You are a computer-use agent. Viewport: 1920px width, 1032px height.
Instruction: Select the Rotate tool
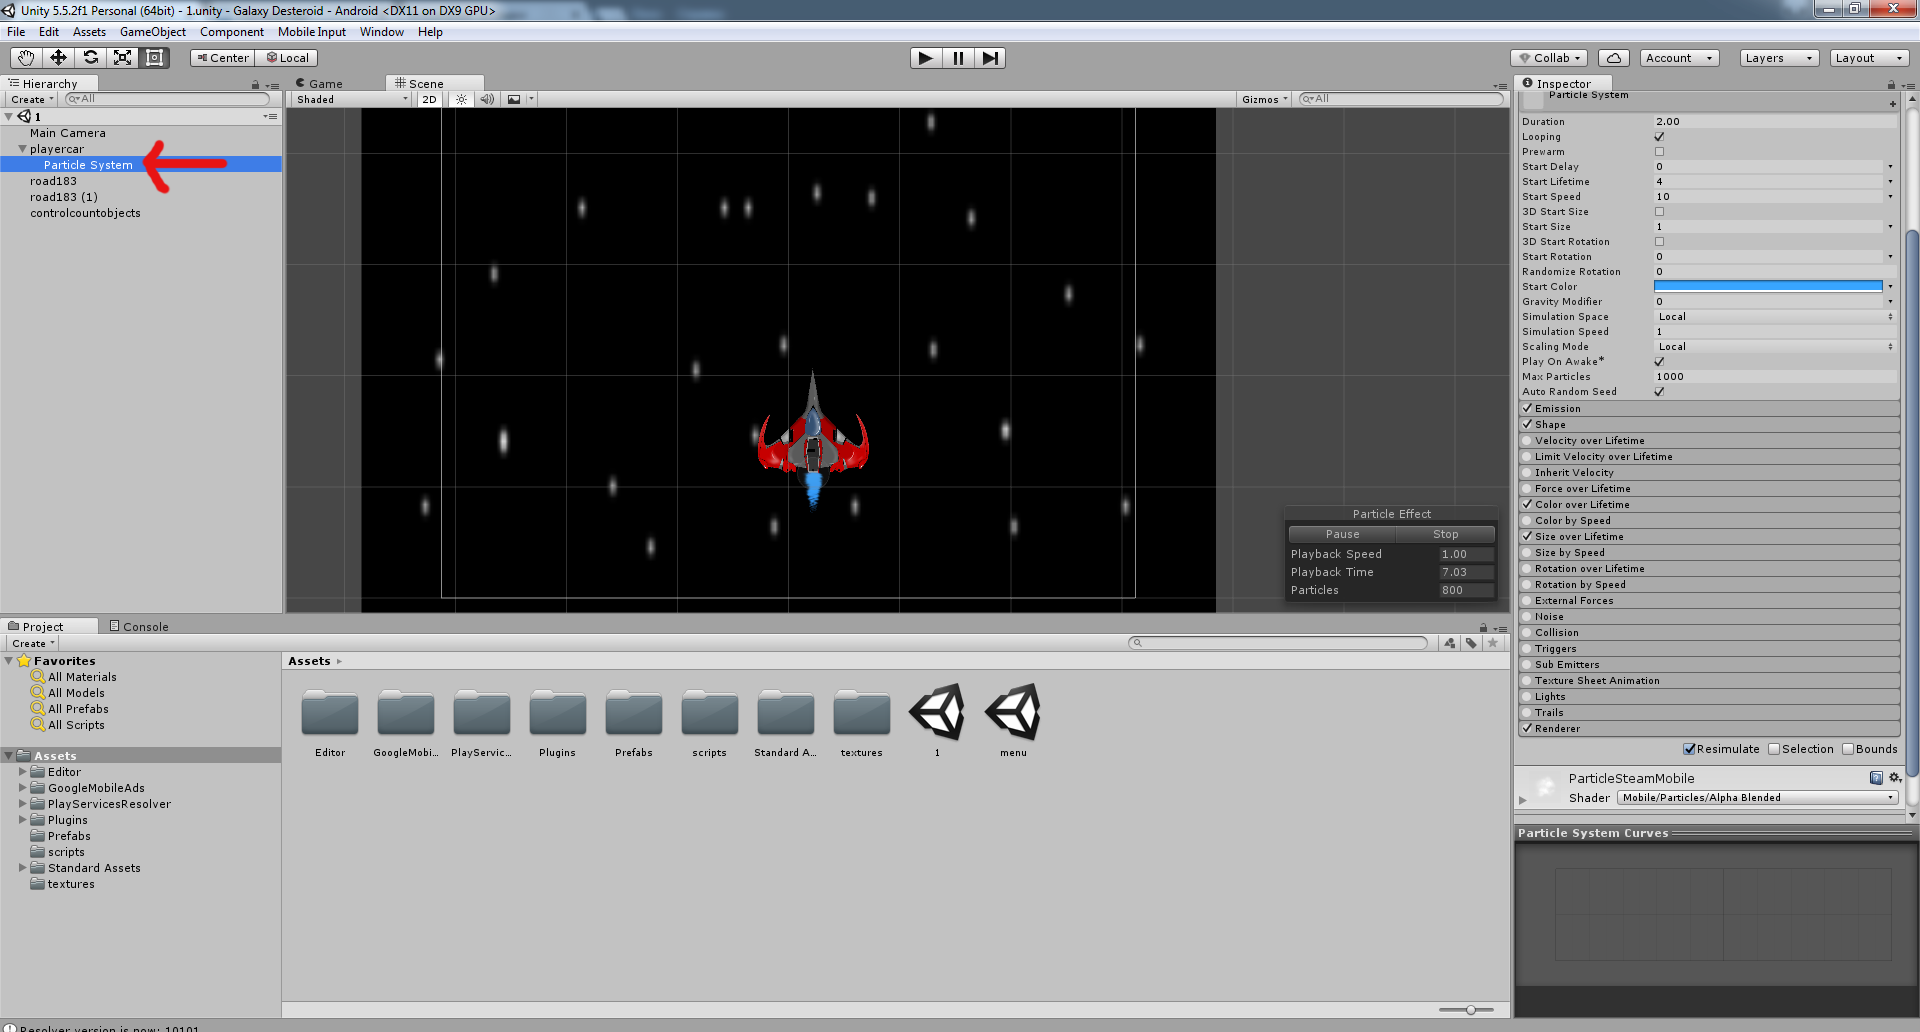point(90,57)
